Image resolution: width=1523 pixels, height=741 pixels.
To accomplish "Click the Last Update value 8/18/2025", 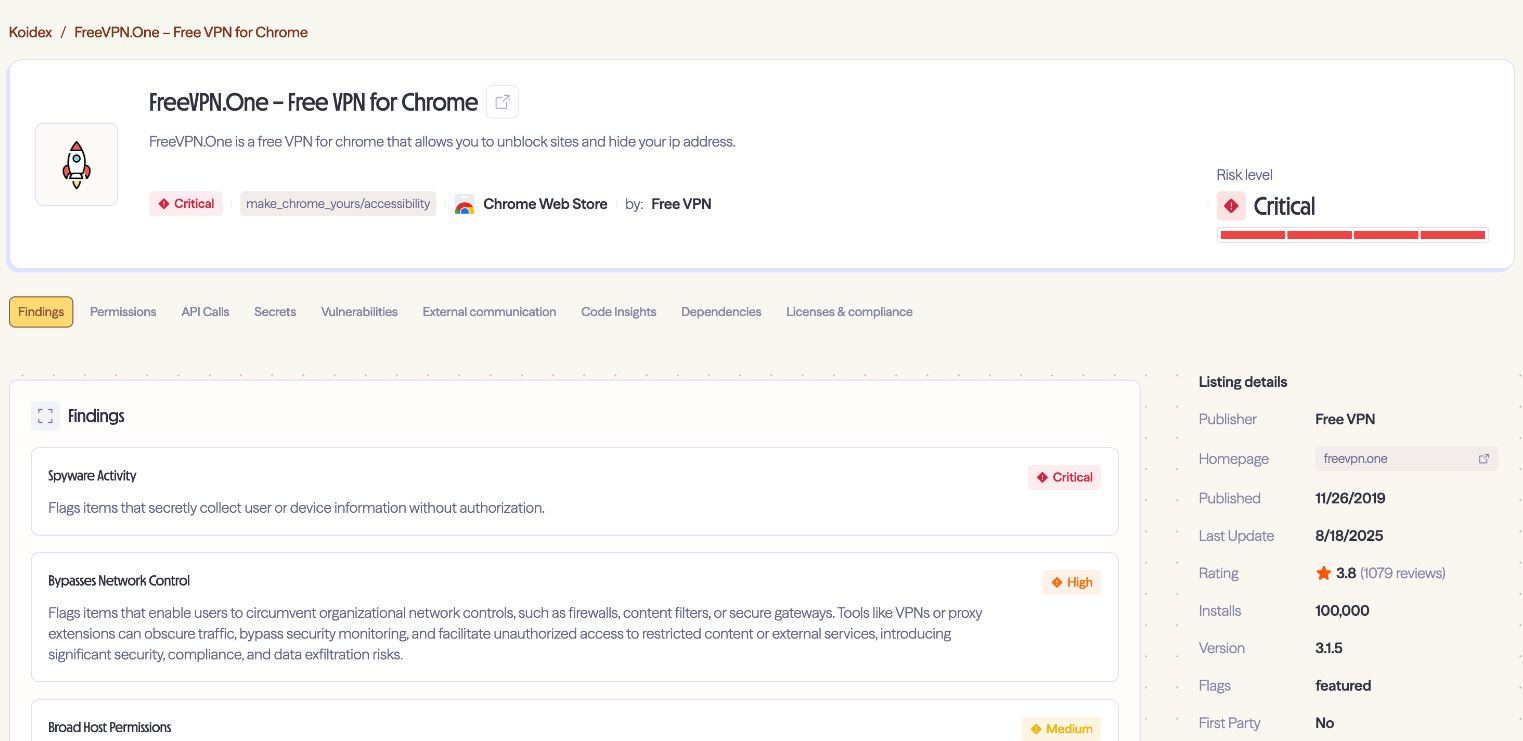I will [1349, 536].
